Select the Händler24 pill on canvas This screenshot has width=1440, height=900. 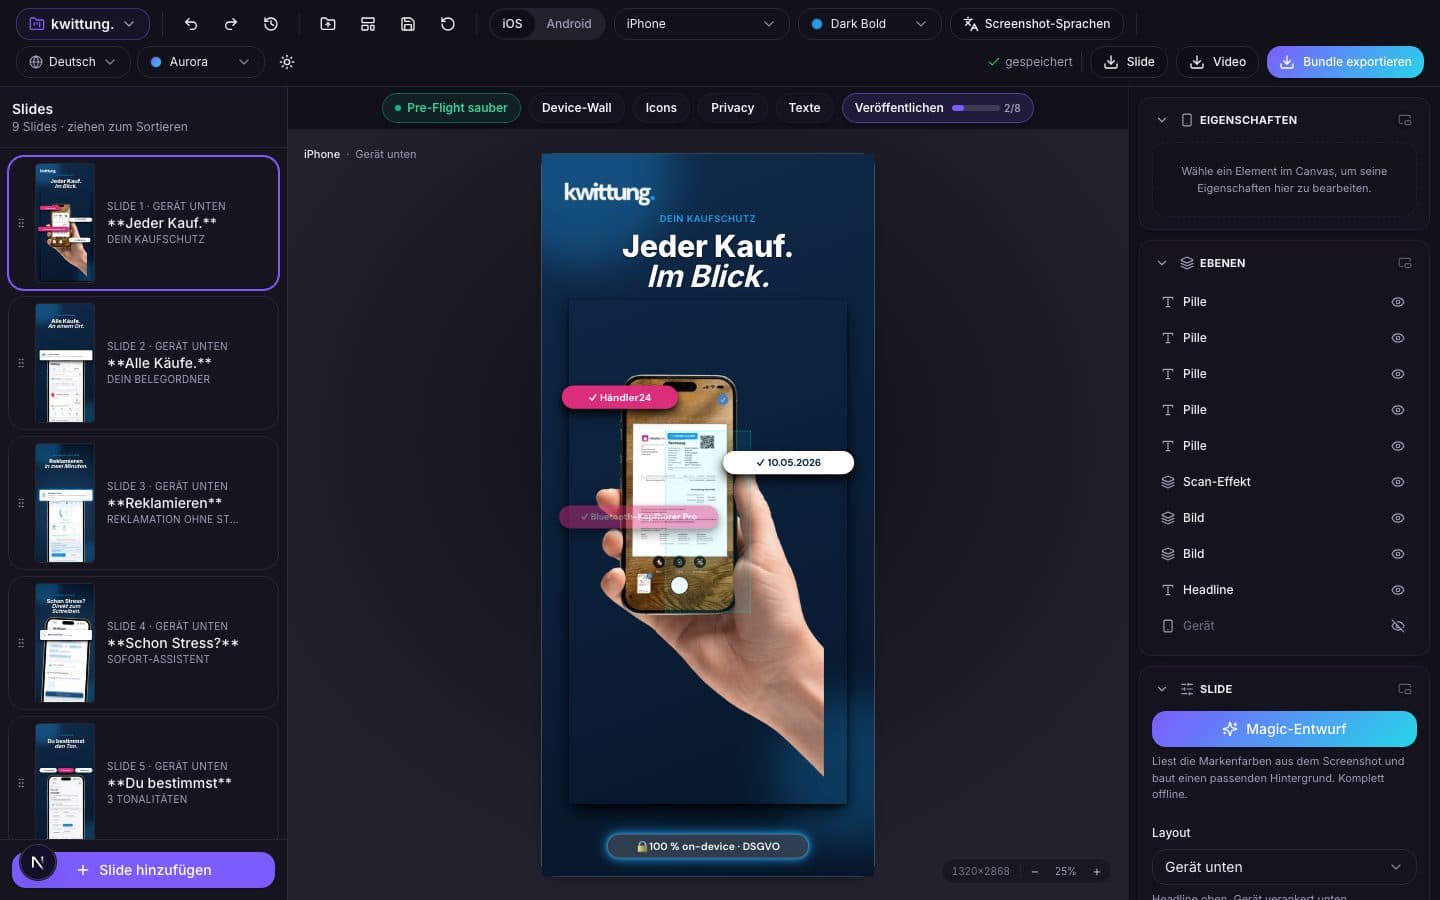[x=619, y=398]
